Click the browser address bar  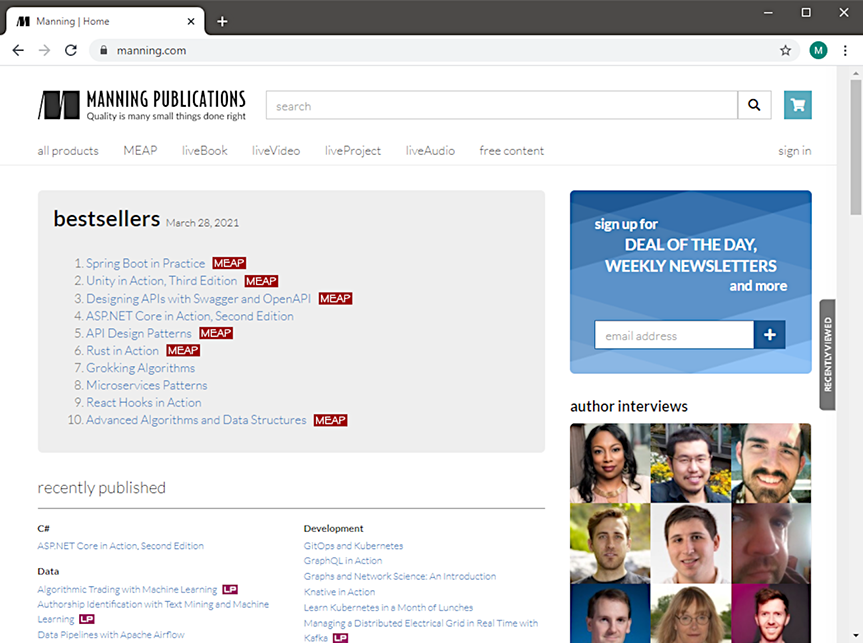[x=445, y=51]
